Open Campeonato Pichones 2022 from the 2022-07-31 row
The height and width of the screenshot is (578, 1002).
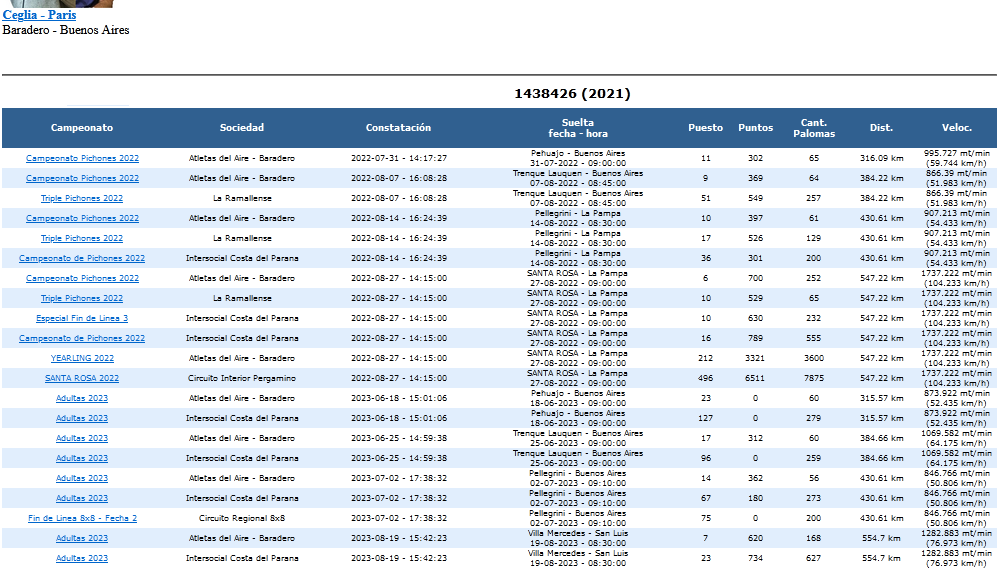pyautogui.click(x=82, y=158)
